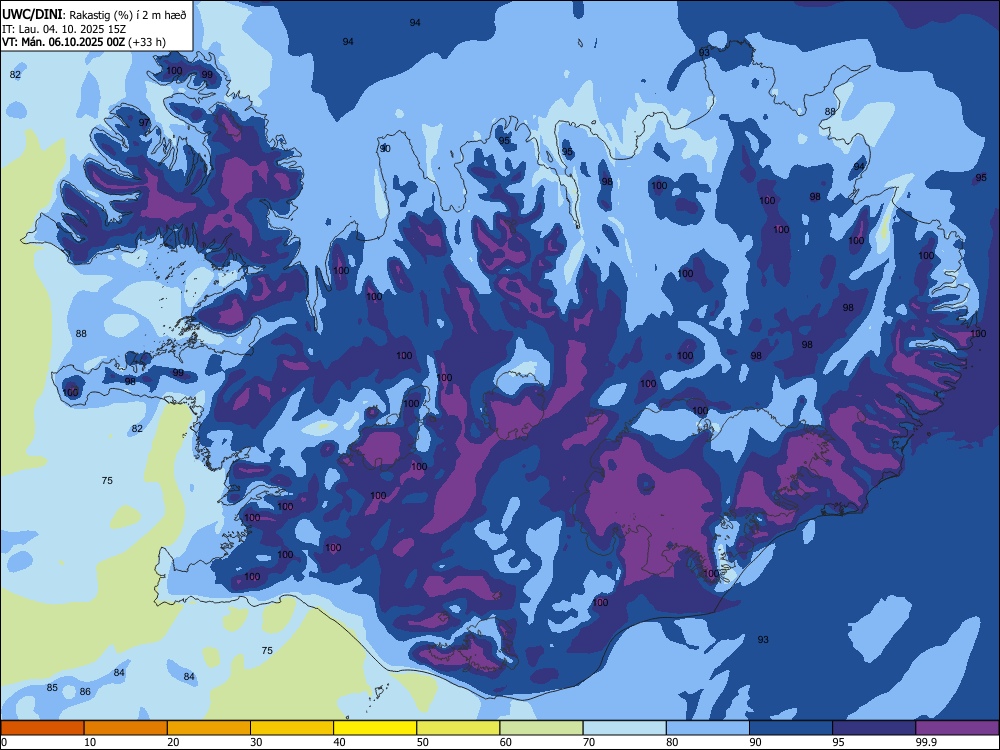This screenshot has height=750, width=1000.
Task: Select the purple above-99.9 legend swatch
Action: point(957,728)
